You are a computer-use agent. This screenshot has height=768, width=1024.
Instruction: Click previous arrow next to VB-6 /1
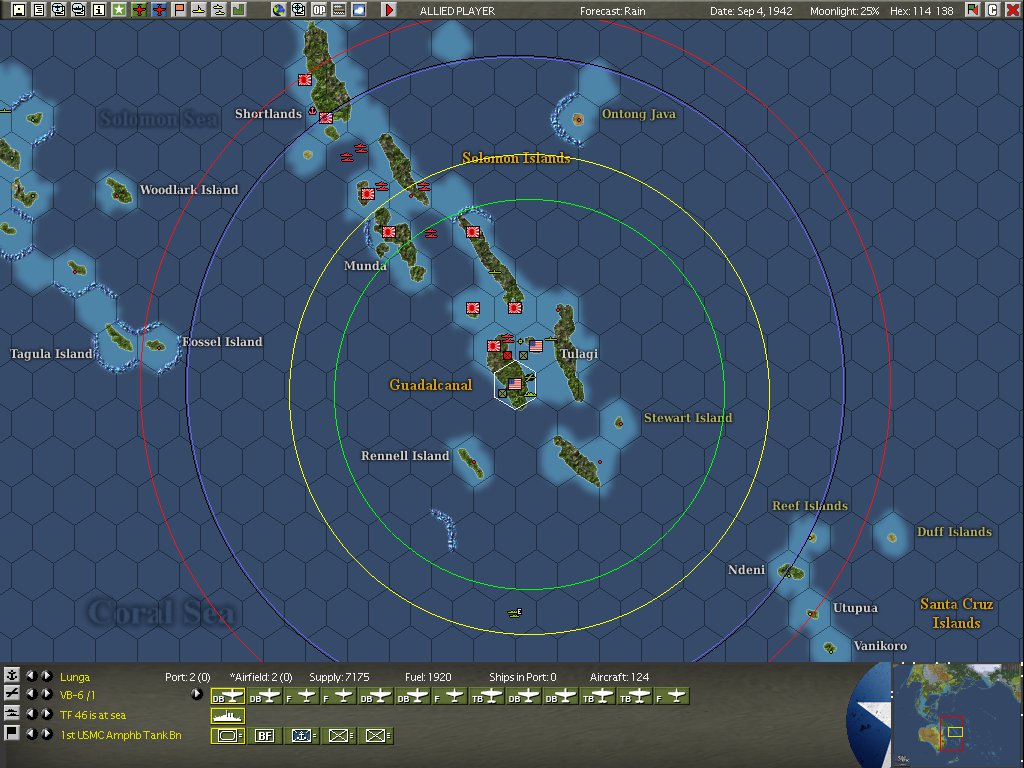click(31, 694)
